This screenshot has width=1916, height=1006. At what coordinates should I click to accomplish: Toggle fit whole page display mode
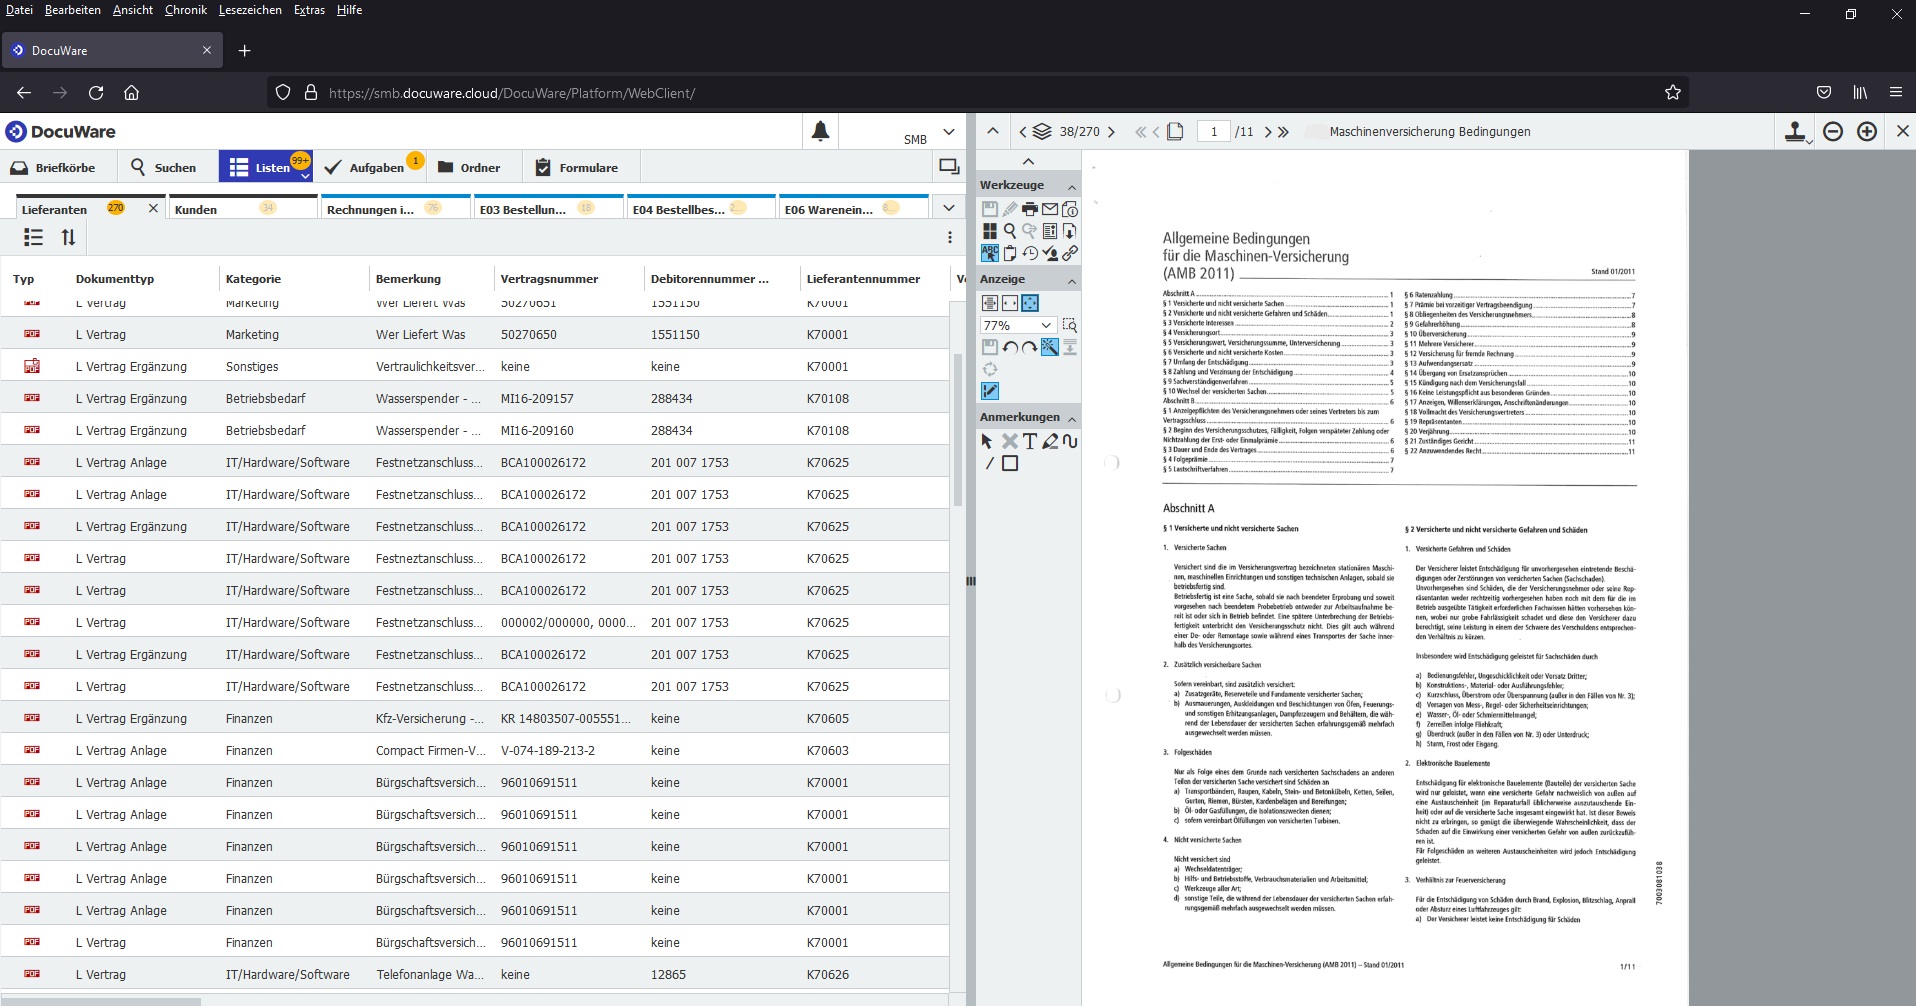[x=1029, y=303]
